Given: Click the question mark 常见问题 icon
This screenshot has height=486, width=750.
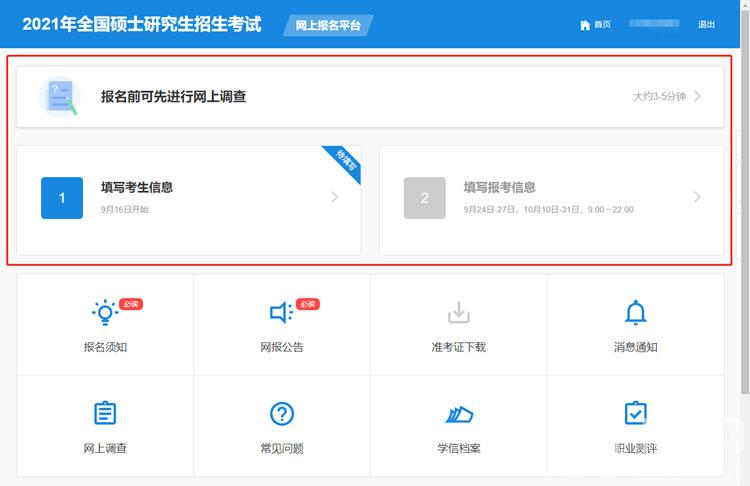Looking at the screenshot, I should point(282,413).
